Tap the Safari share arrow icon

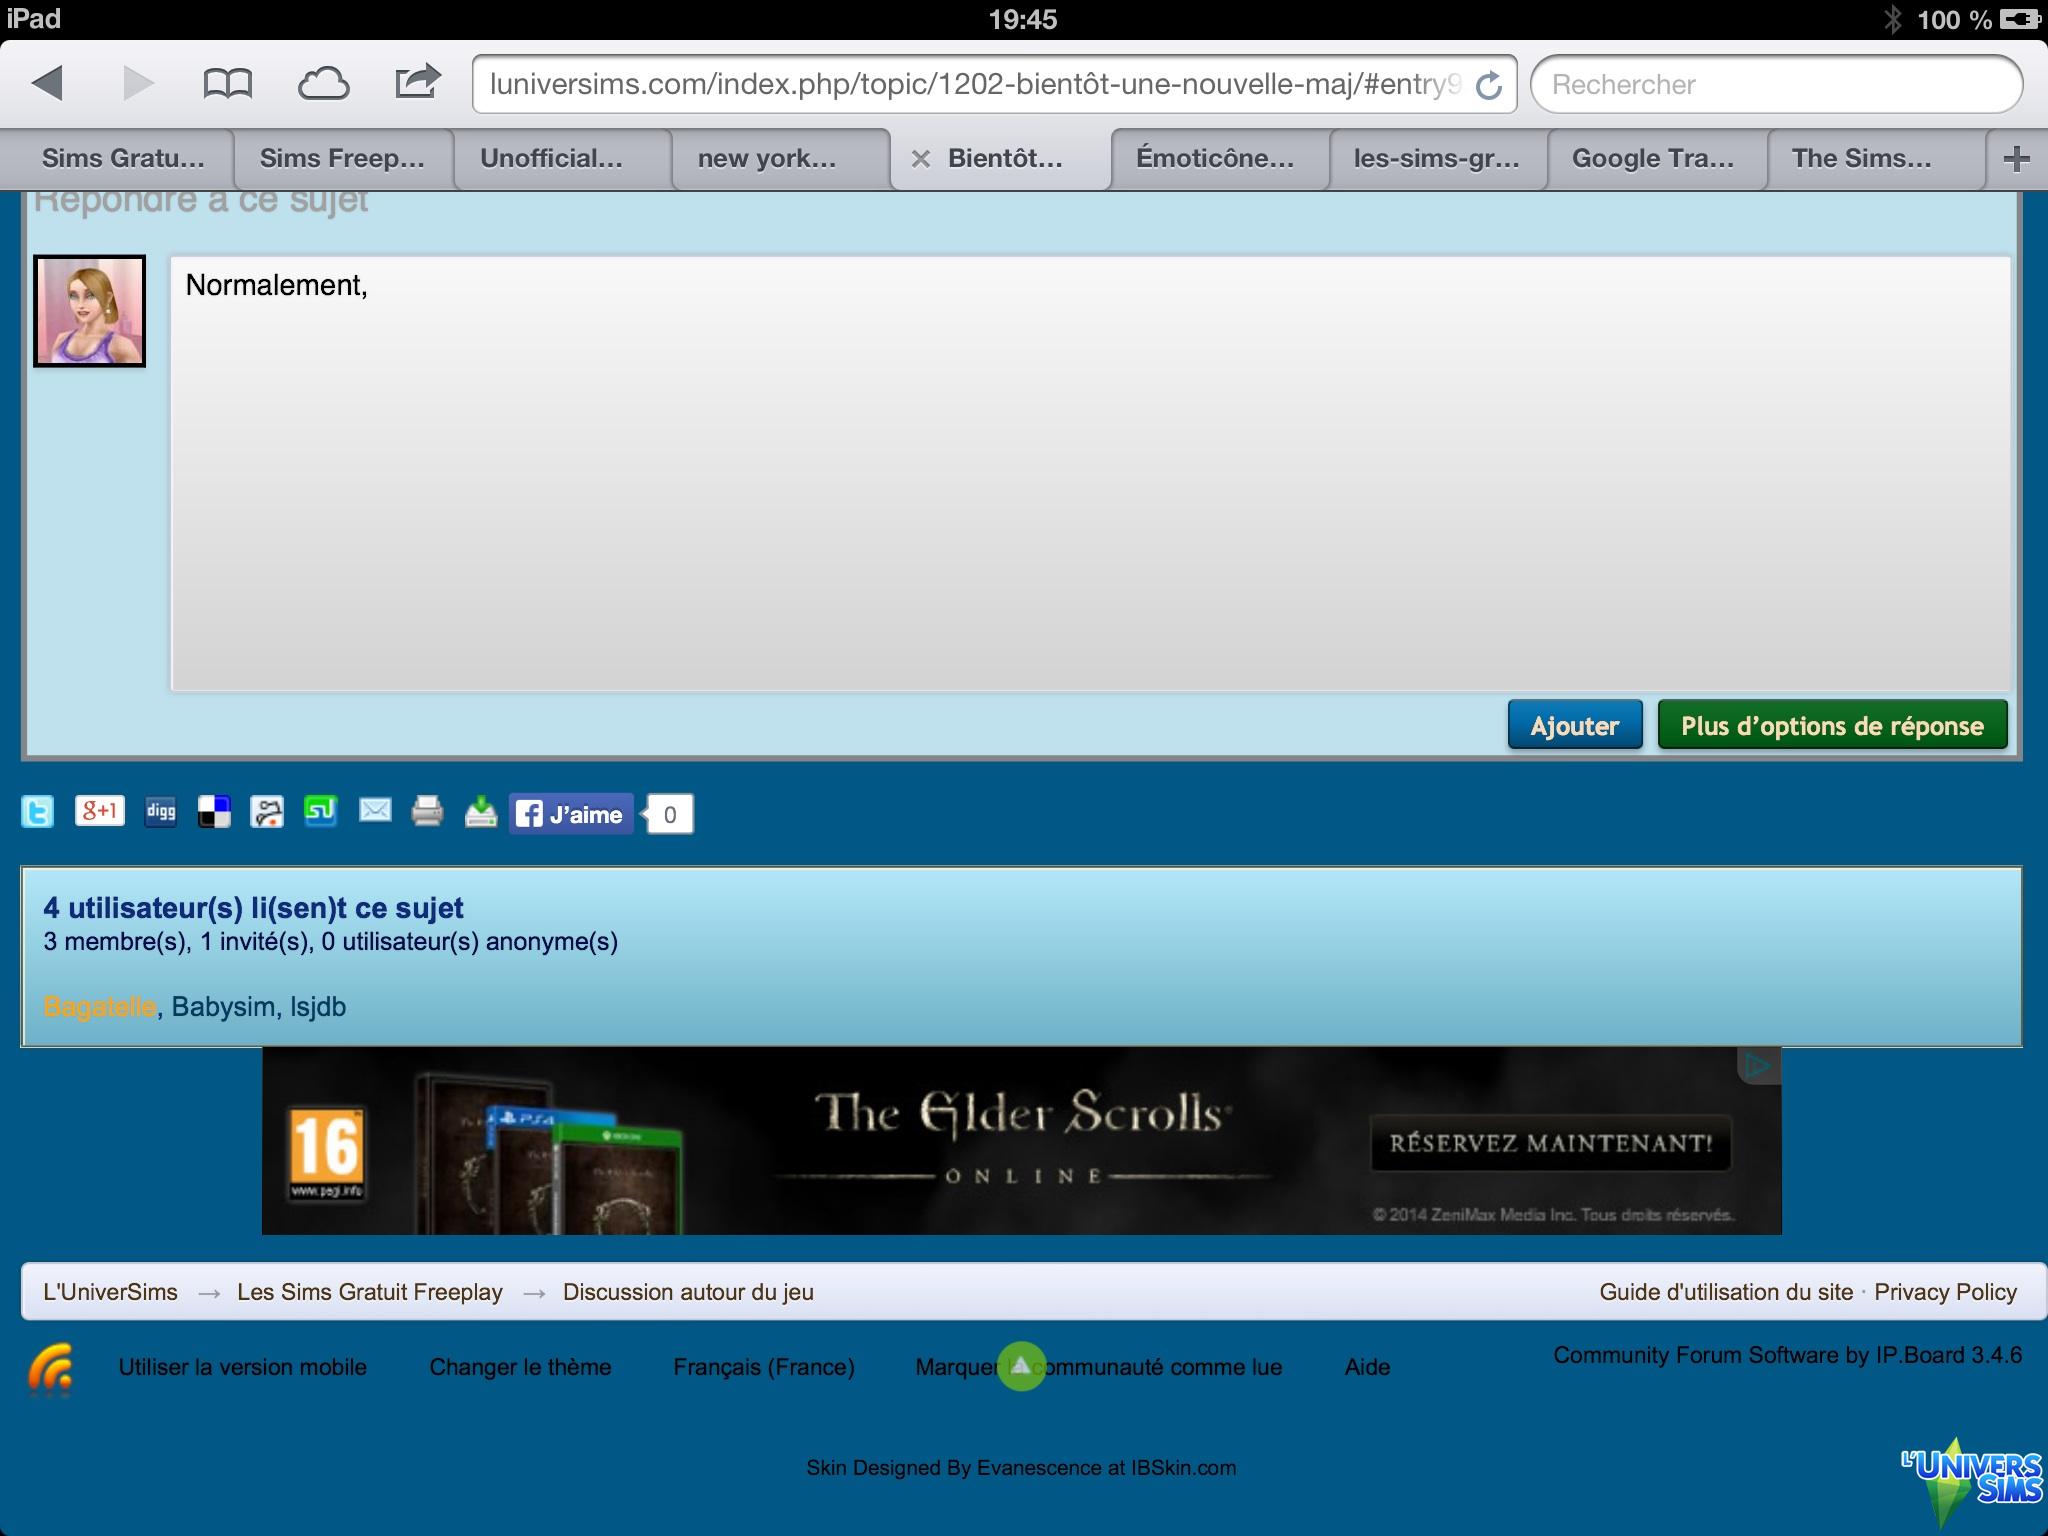(x=418, y=82)
